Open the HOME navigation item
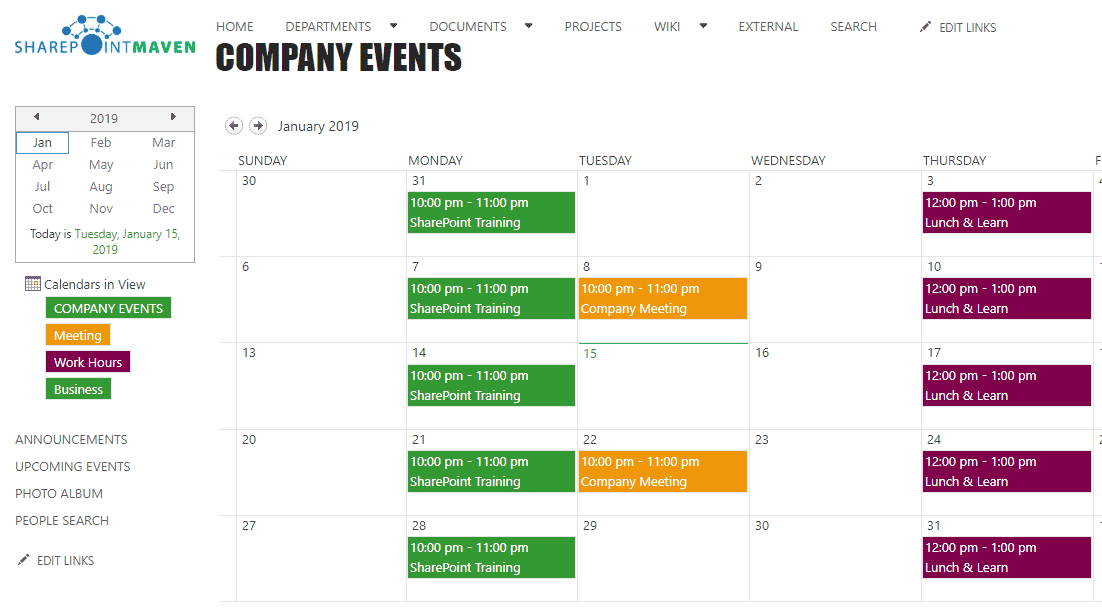The height and width of the screenshot is (610, 1102). 235,27
